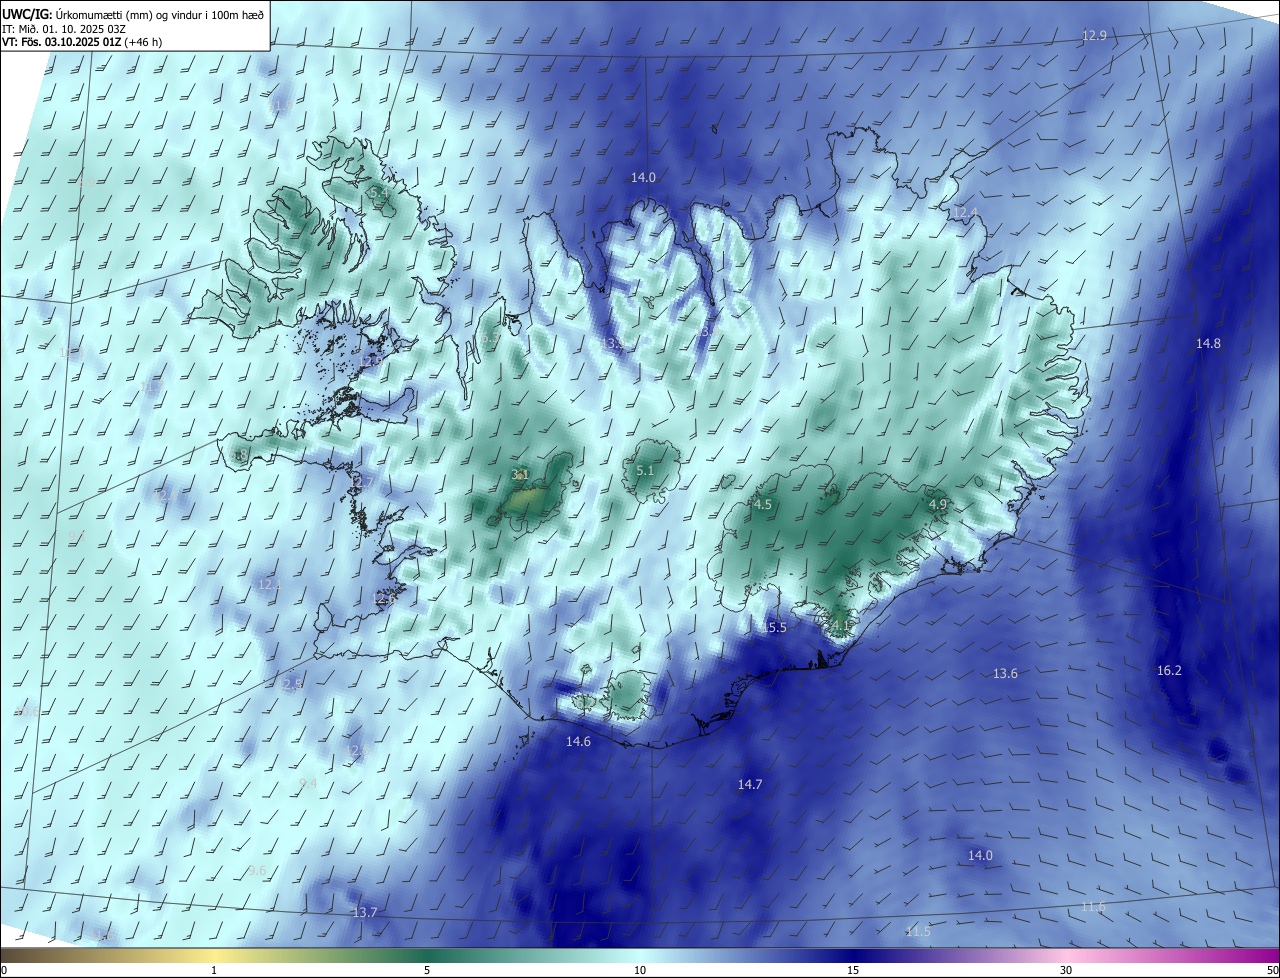Click the 14.0 value off Iceland's north coast

[643, 177]
